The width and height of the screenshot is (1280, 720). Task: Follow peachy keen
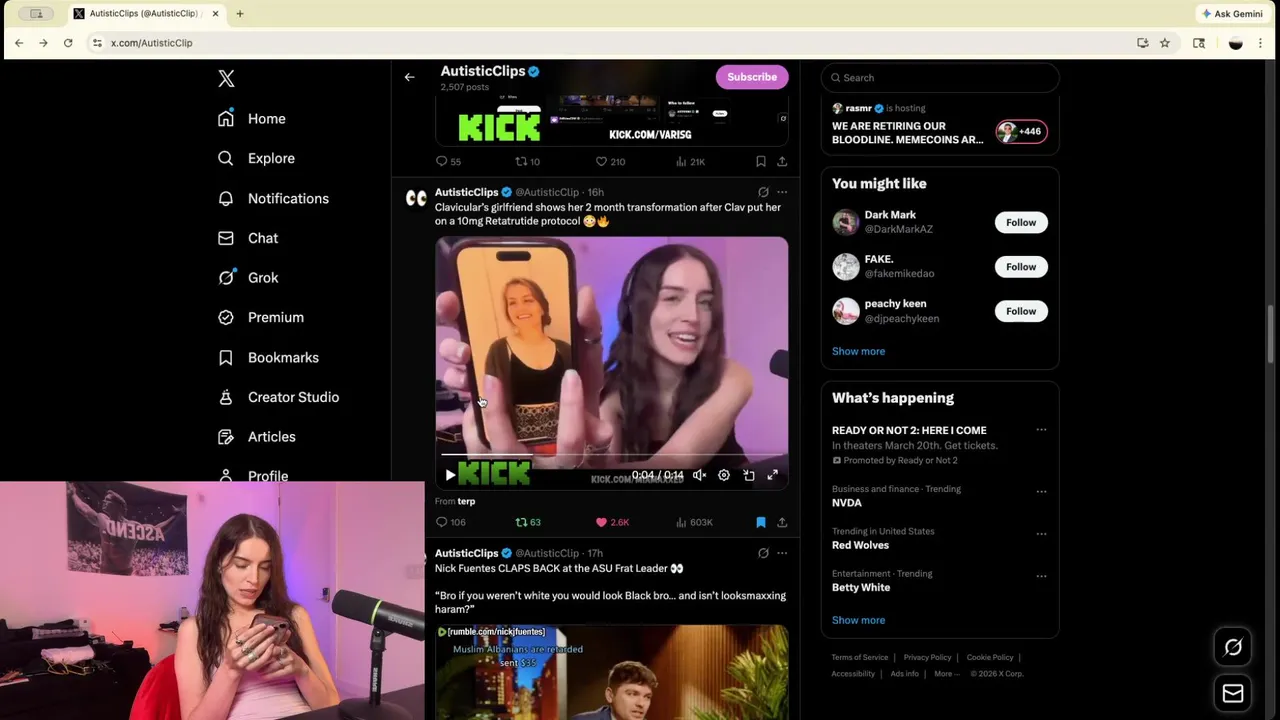click(1021, 311)
